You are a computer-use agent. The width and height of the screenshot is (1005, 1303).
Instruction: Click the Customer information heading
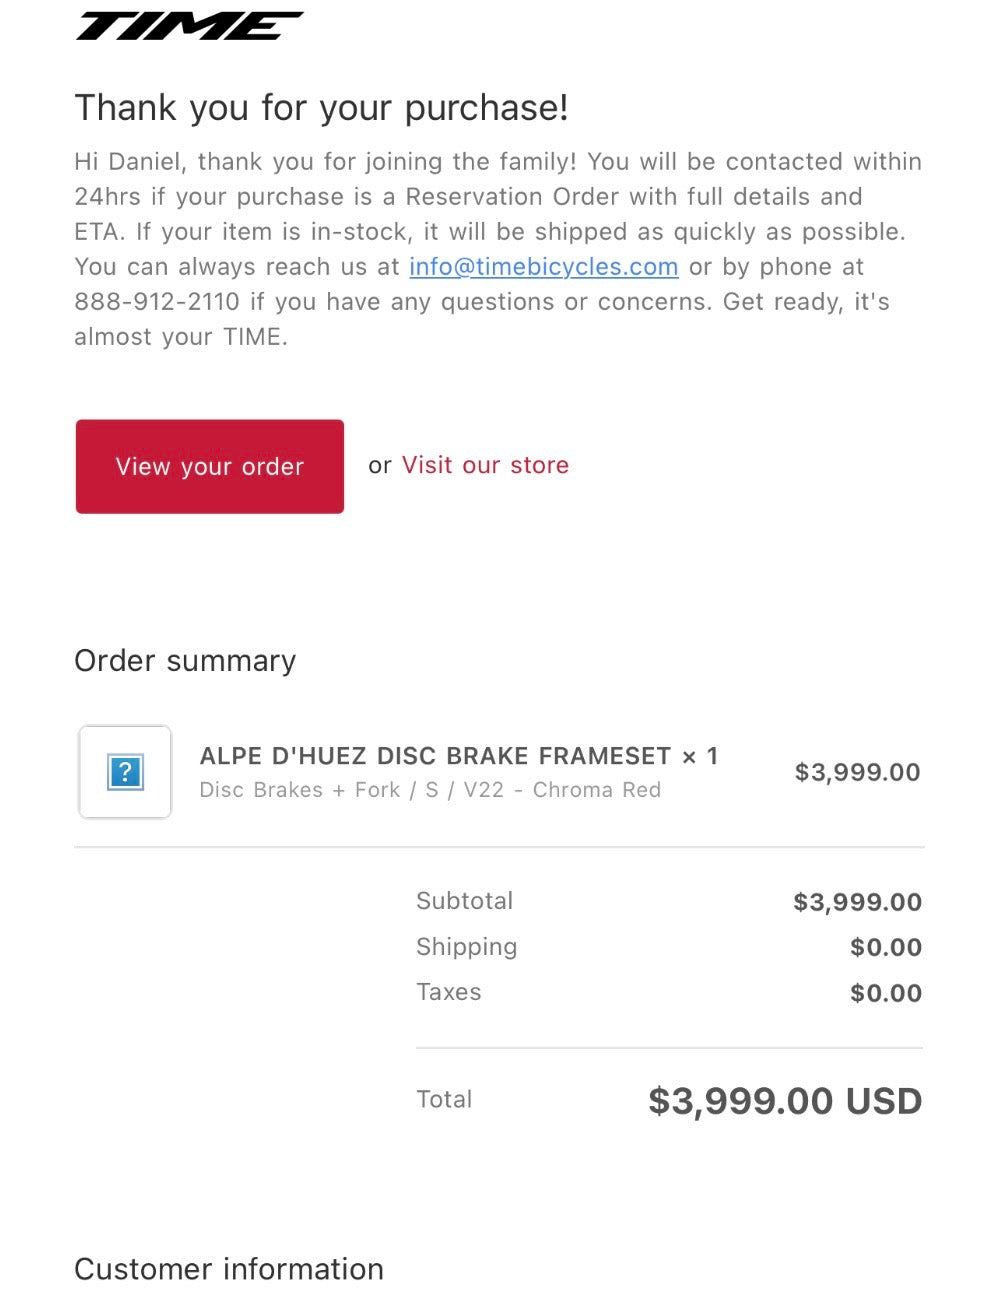pyautogui.click(x=229, y=1269)
